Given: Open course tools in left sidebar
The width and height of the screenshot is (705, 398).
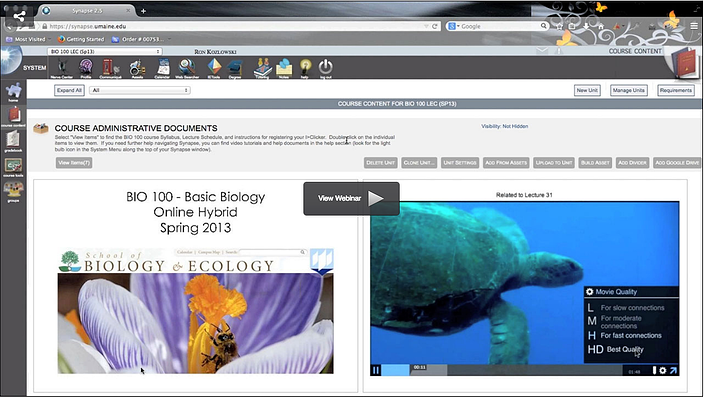Looking at the screenshot, I should pyautogui.click(x=13, y=166).
